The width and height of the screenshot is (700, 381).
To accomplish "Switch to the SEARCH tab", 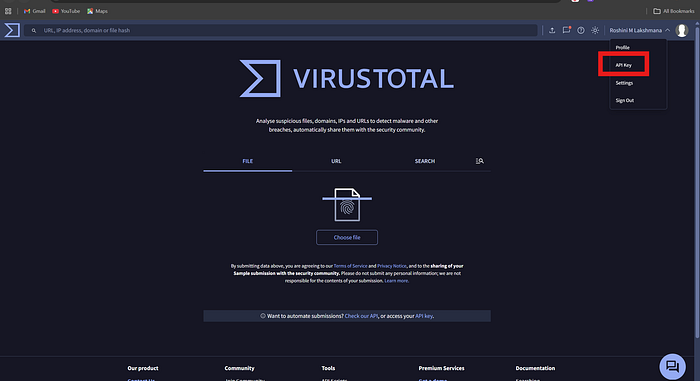I will click(425, 161).
